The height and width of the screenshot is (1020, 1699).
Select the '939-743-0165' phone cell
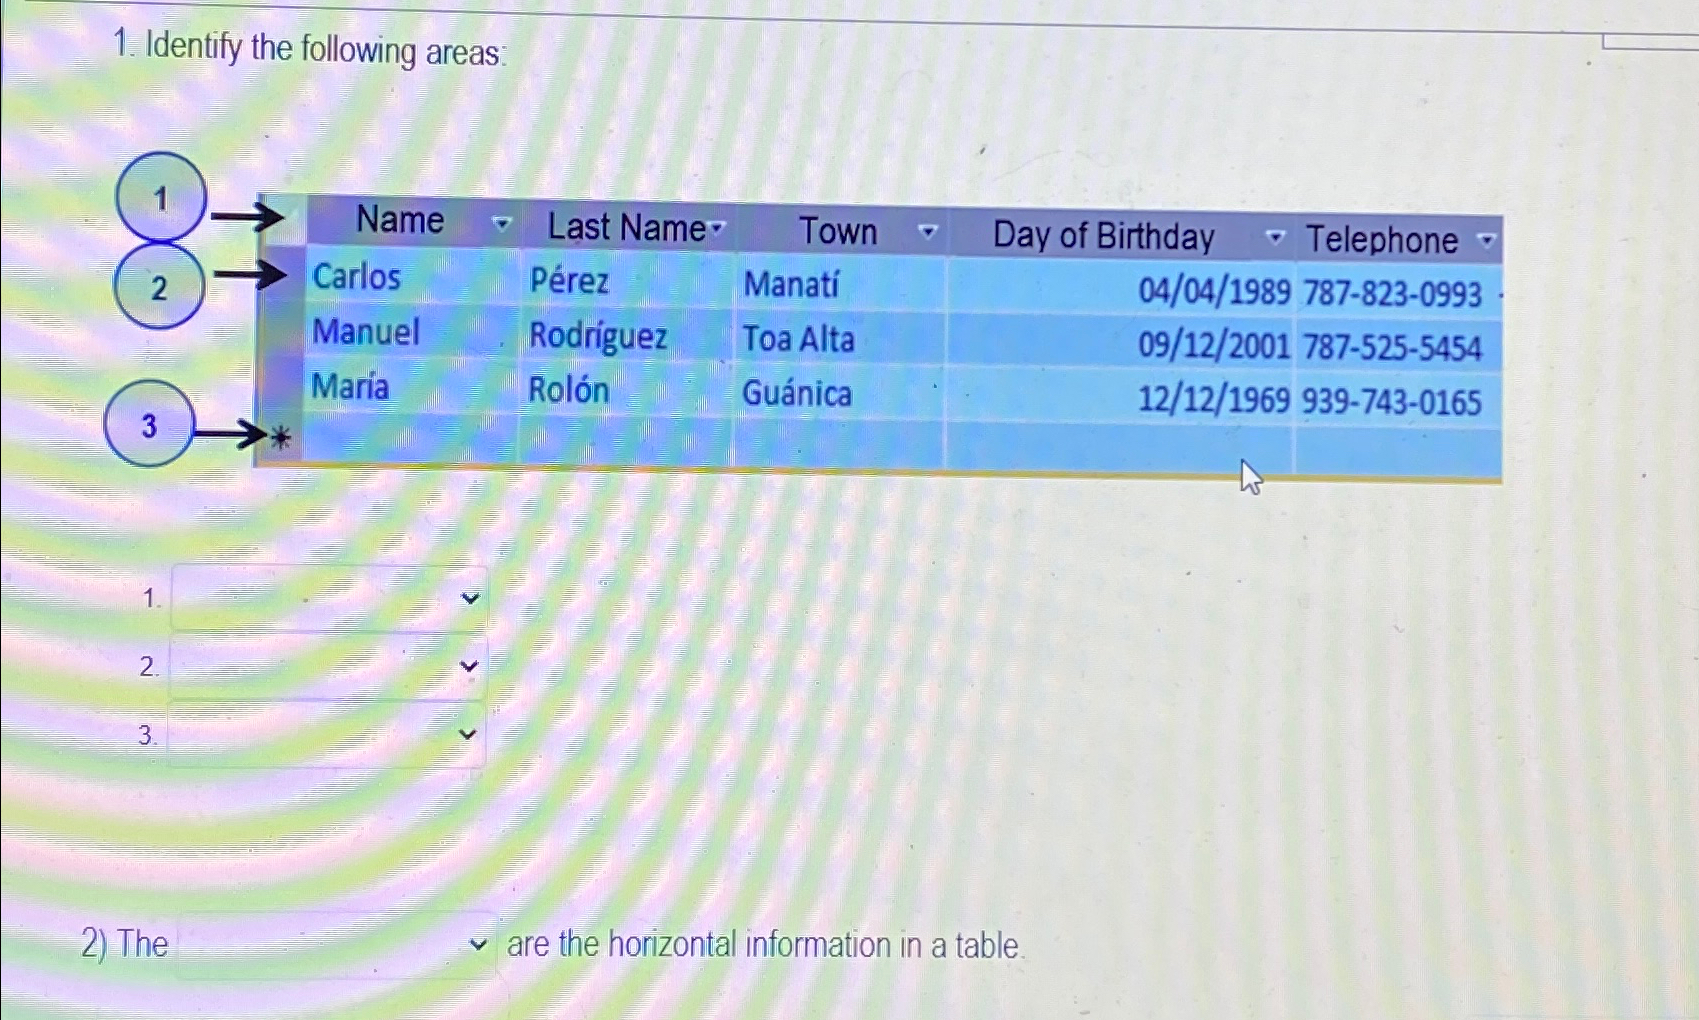click(1398, 402)
